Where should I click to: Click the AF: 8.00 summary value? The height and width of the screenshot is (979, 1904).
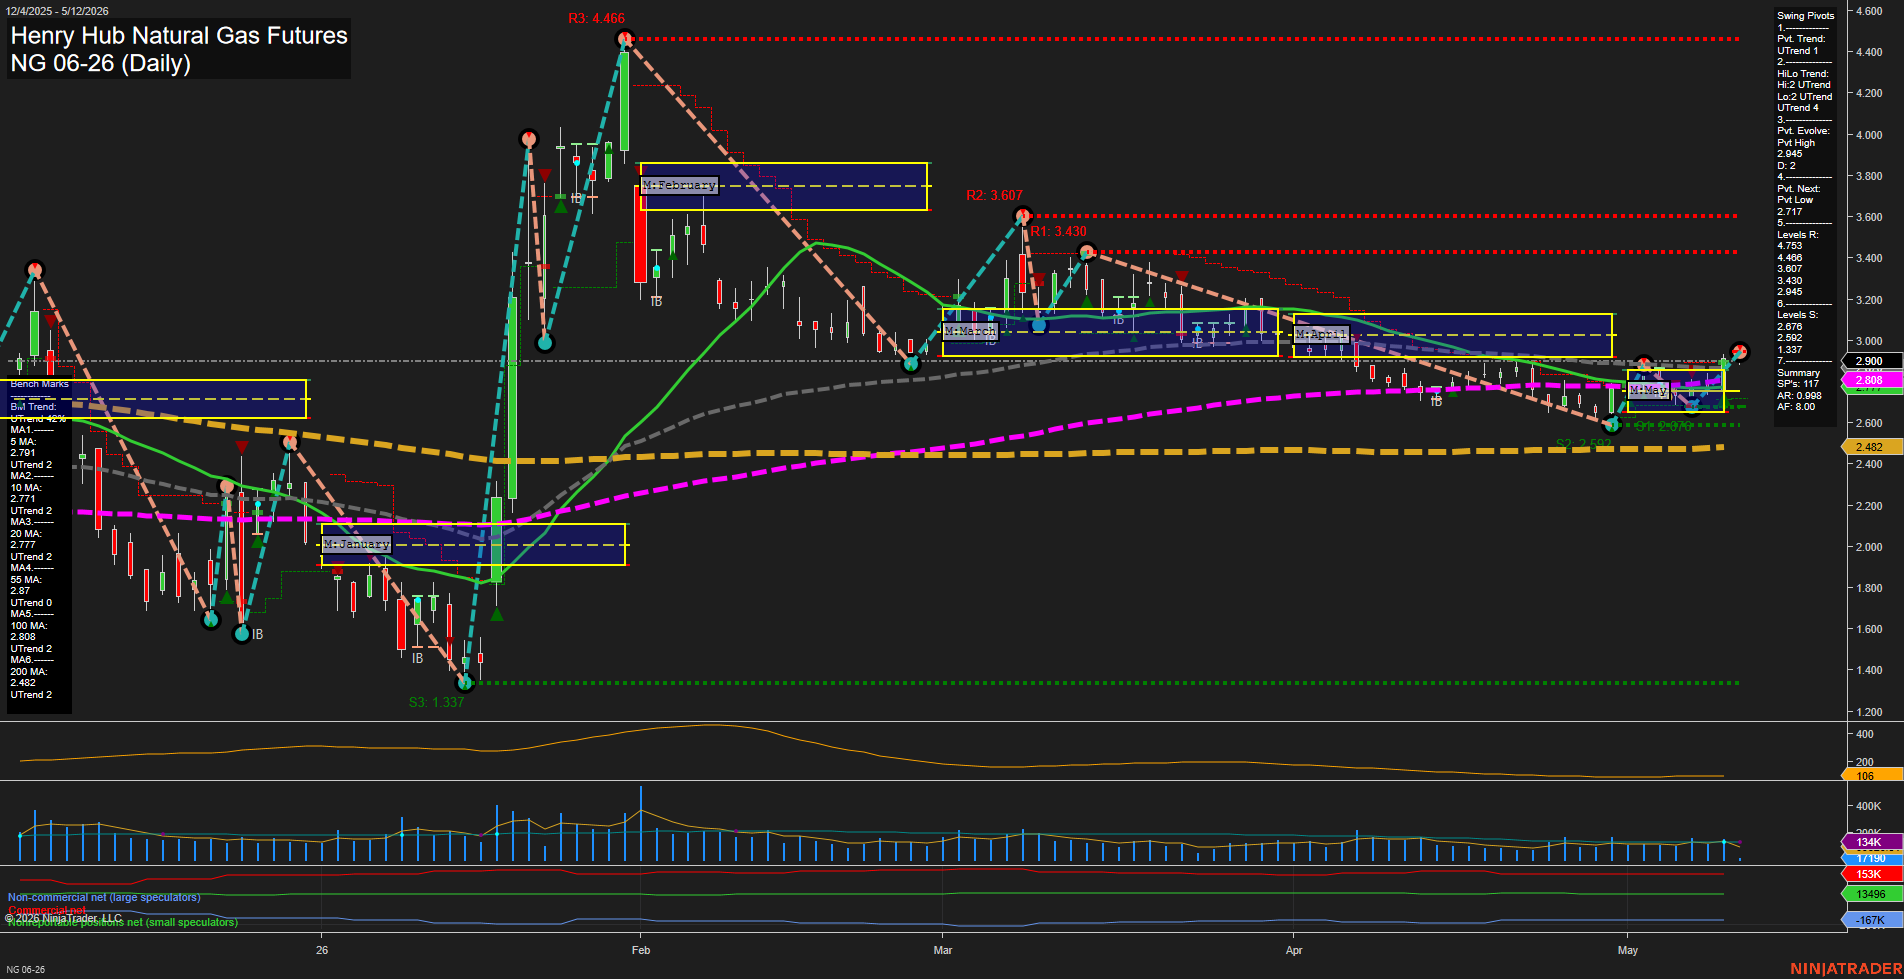coord(1796,407)
